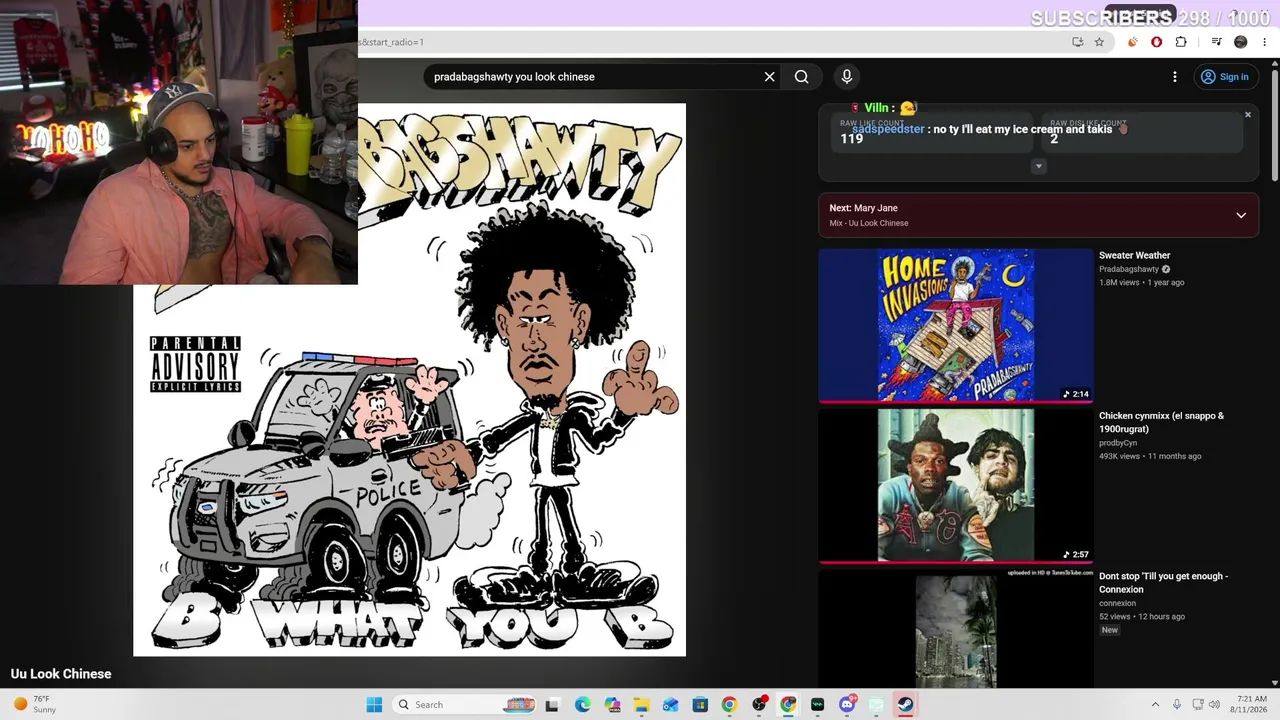
Task: Click the Uu Look Chinese video title
Action: (61, 674)
